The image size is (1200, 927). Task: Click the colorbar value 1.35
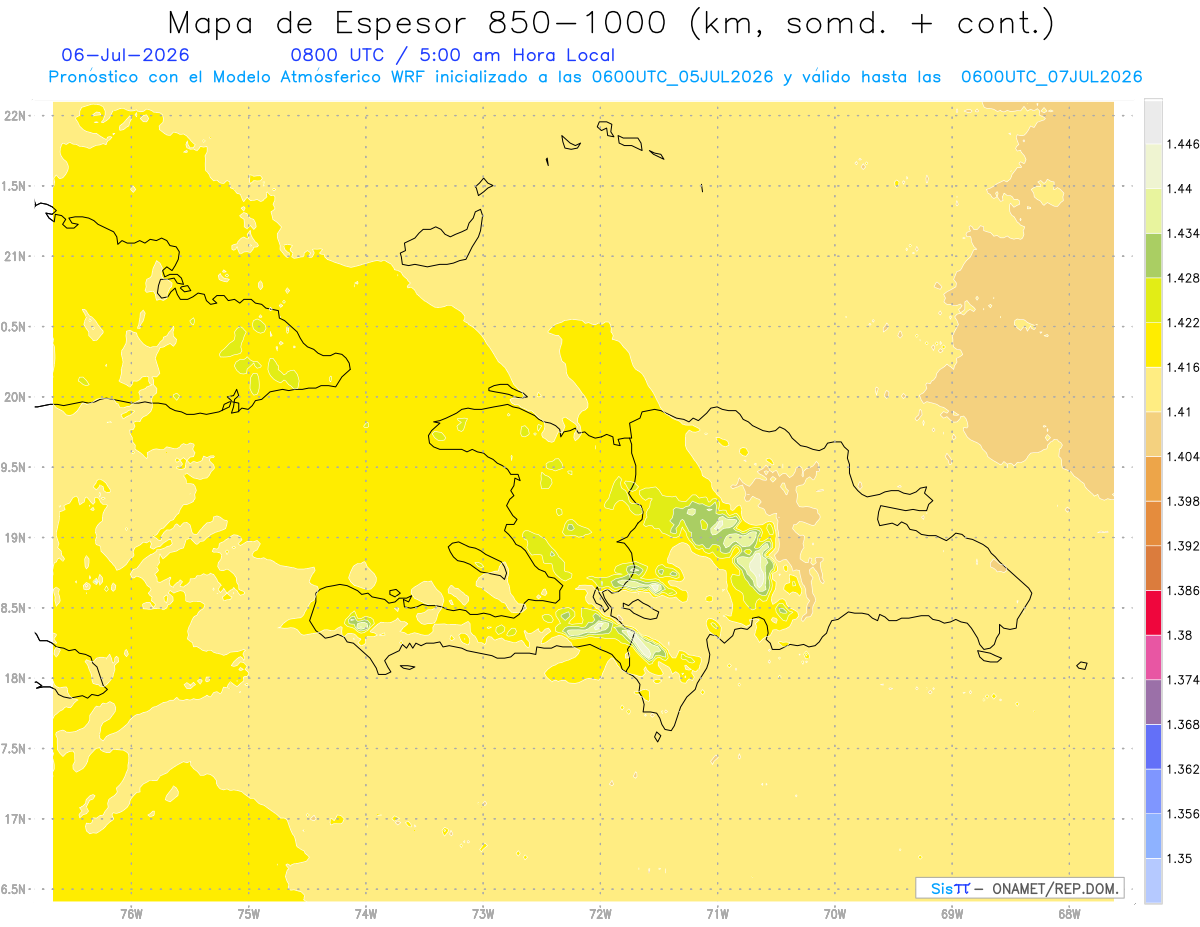tap(1179, 859)
